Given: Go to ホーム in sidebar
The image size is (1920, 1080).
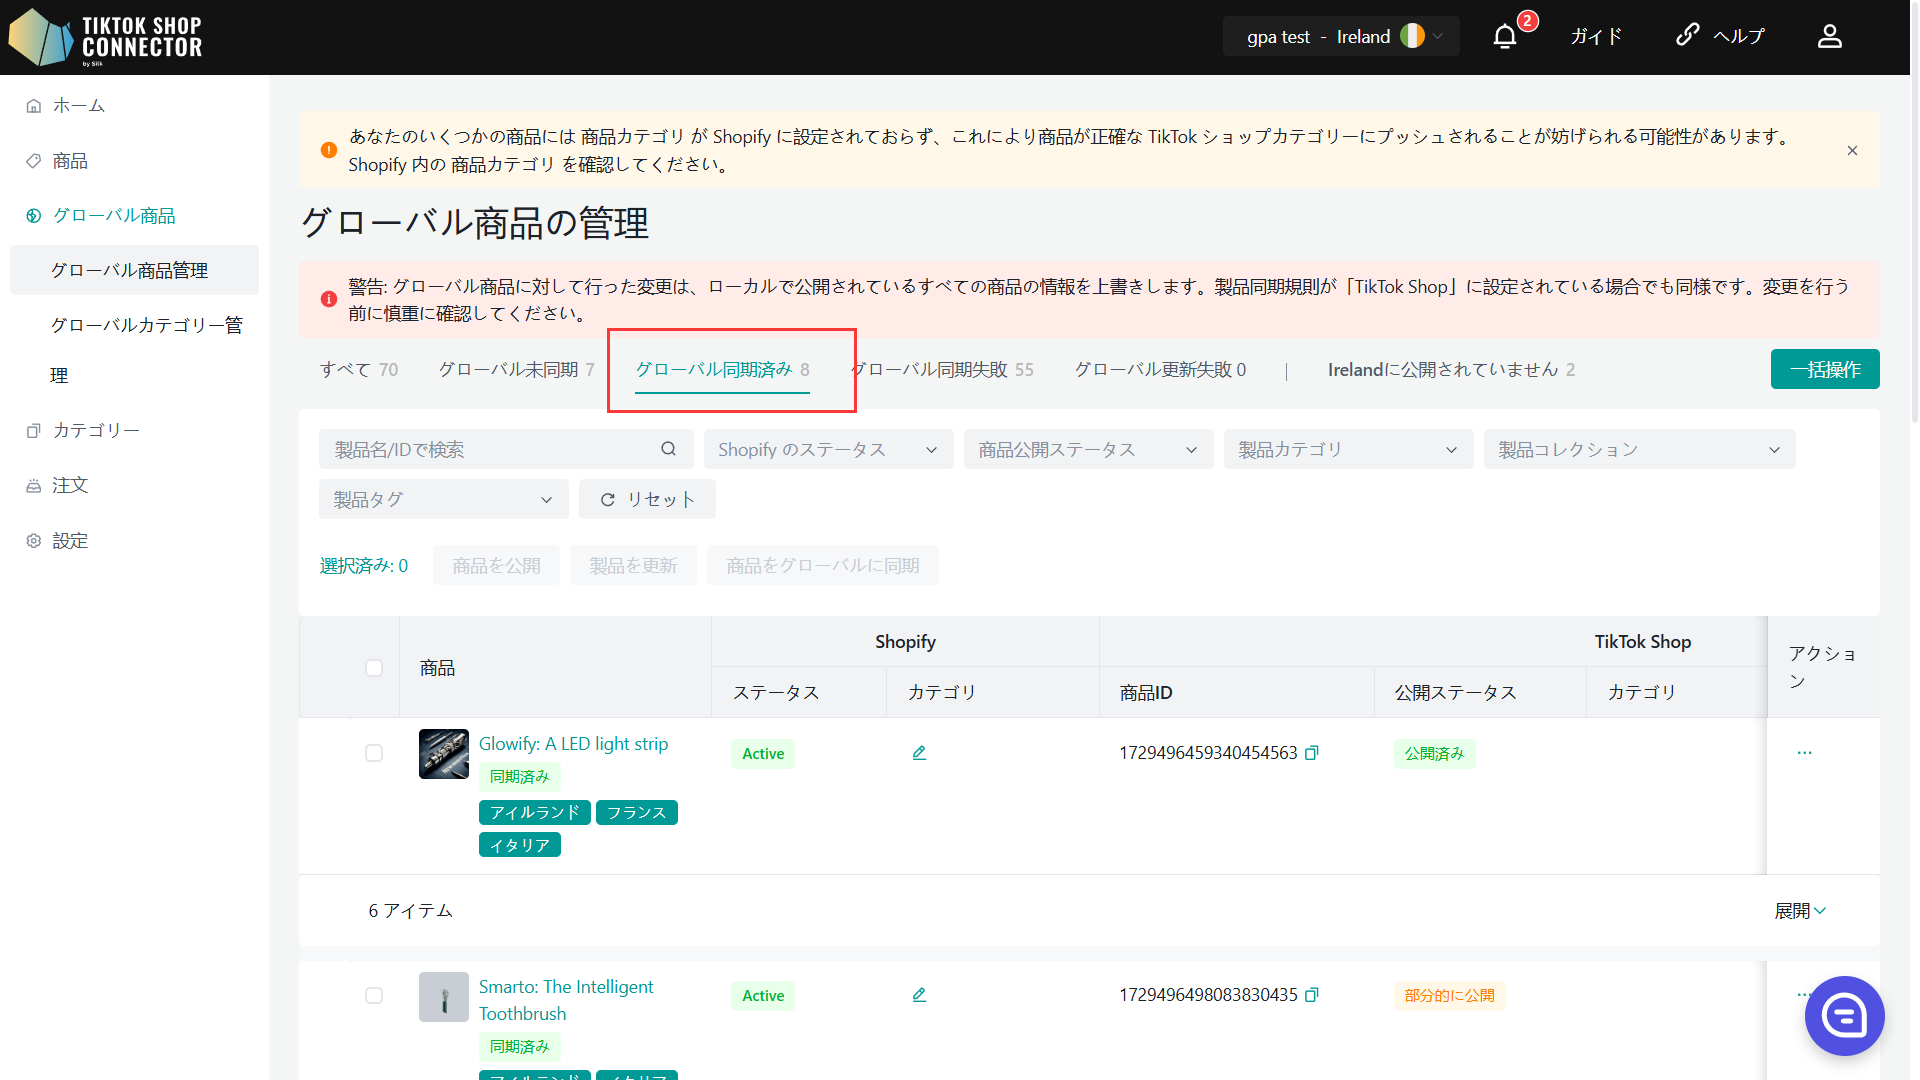Looking at the screenshot, I should (134, 105).
